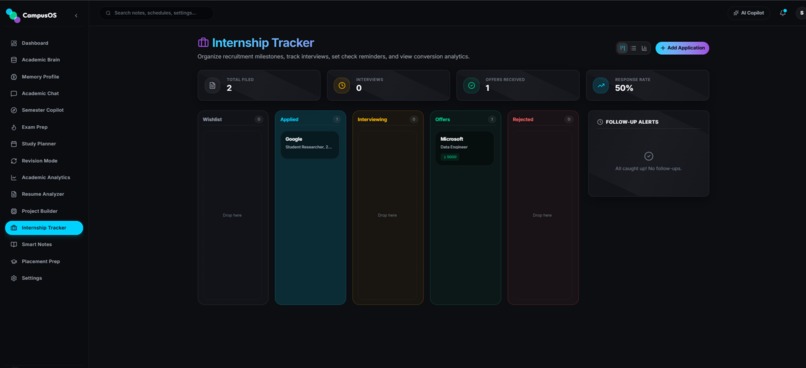Click the clock icon in Interviews card
Image resolution: width=806 pixels, height=368 pixels.
point(342,85)
